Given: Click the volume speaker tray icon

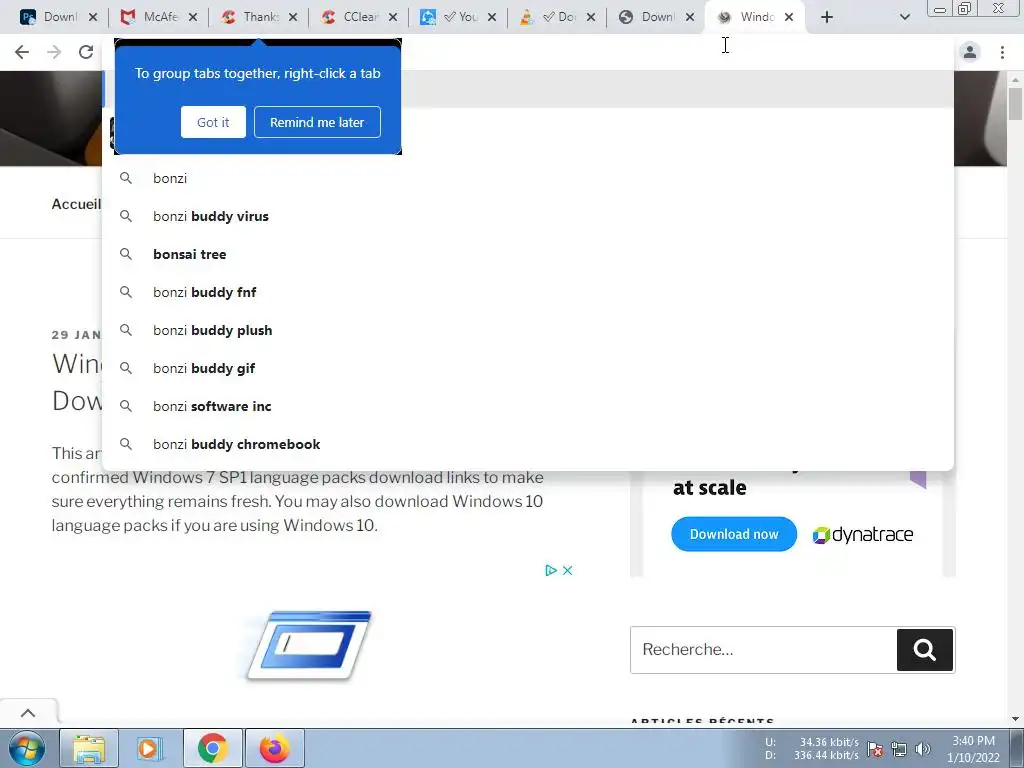Looking at the screenshot, I should point(923,749).
